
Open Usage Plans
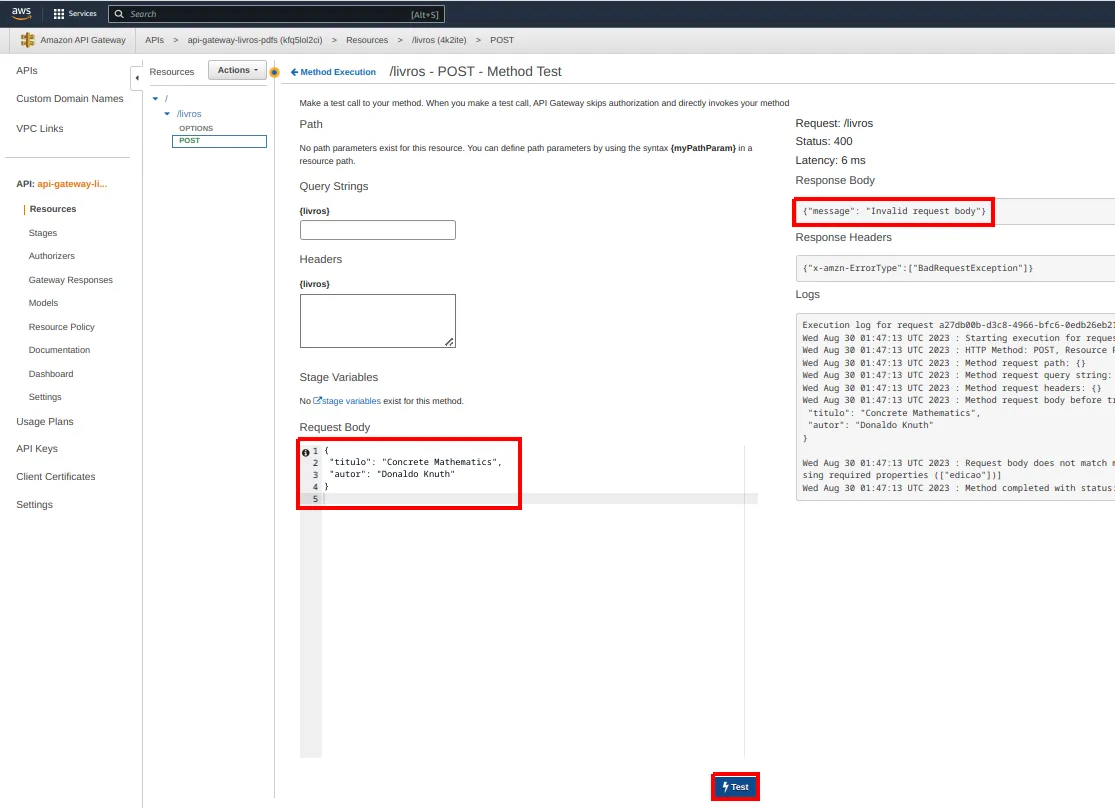(45, 422)
